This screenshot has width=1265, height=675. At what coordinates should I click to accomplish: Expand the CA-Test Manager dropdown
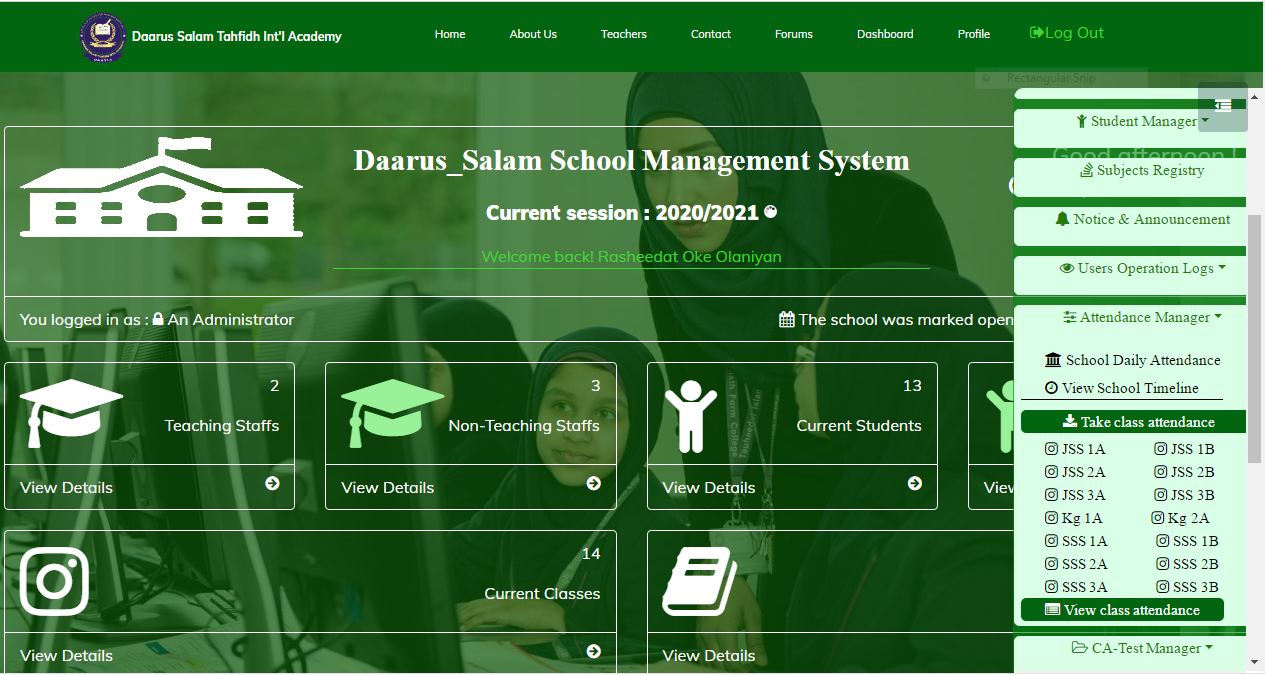1143,649
